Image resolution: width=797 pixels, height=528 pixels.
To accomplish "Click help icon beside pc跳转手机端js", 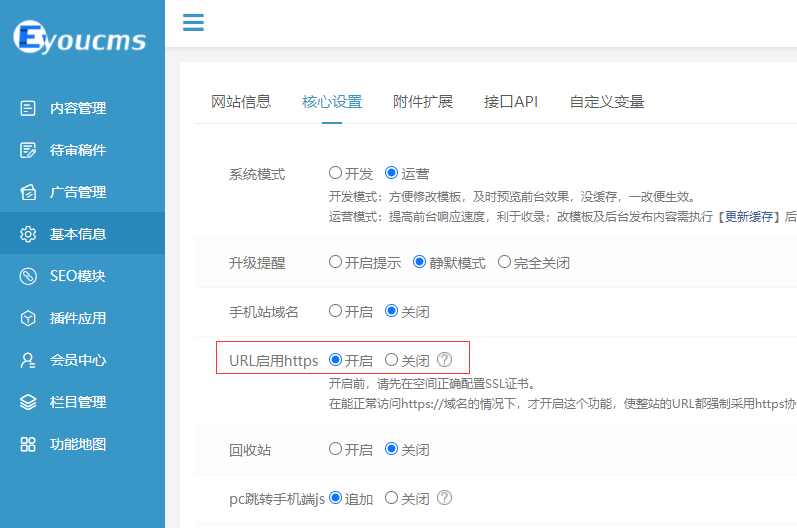I will (445, 498).
